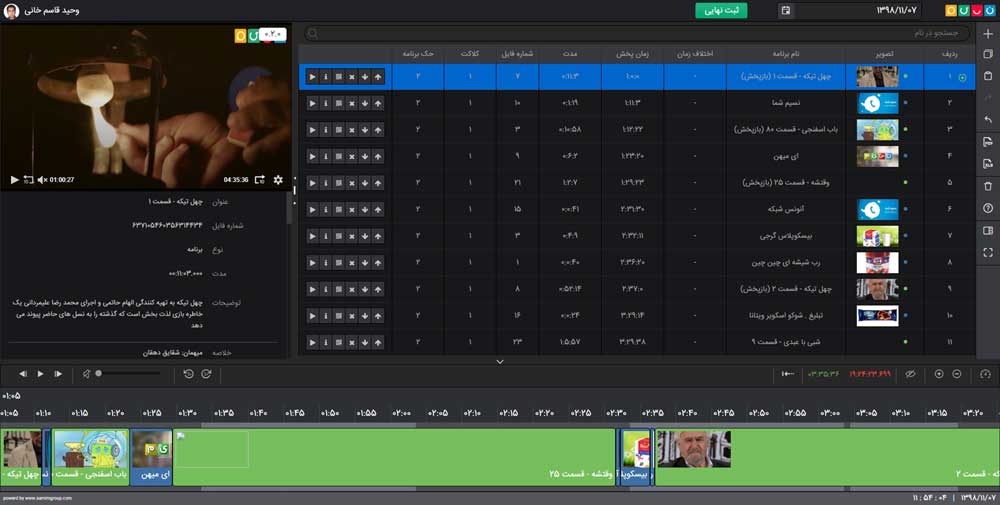Viewport: 1000px width, 505px height.
Task: Move آنونس شبکه row up
Action: 378,210
